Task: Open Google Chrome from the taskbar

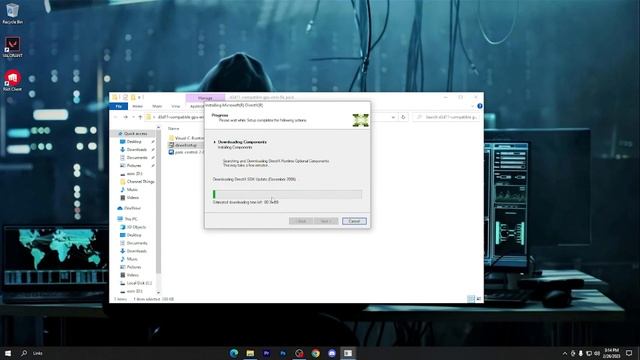Action: point(316,353)
